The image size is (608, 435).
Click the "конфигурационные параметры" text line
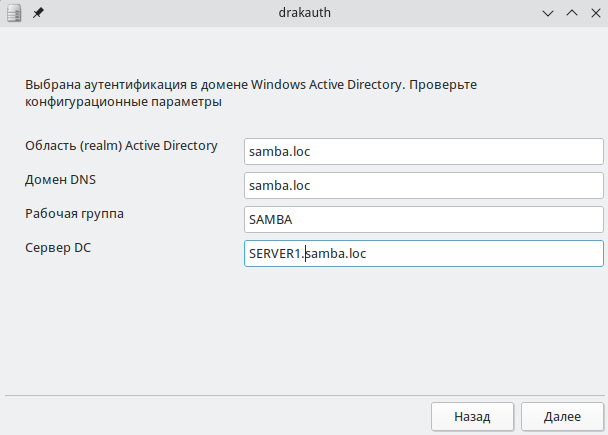click(x=123, y=102)
